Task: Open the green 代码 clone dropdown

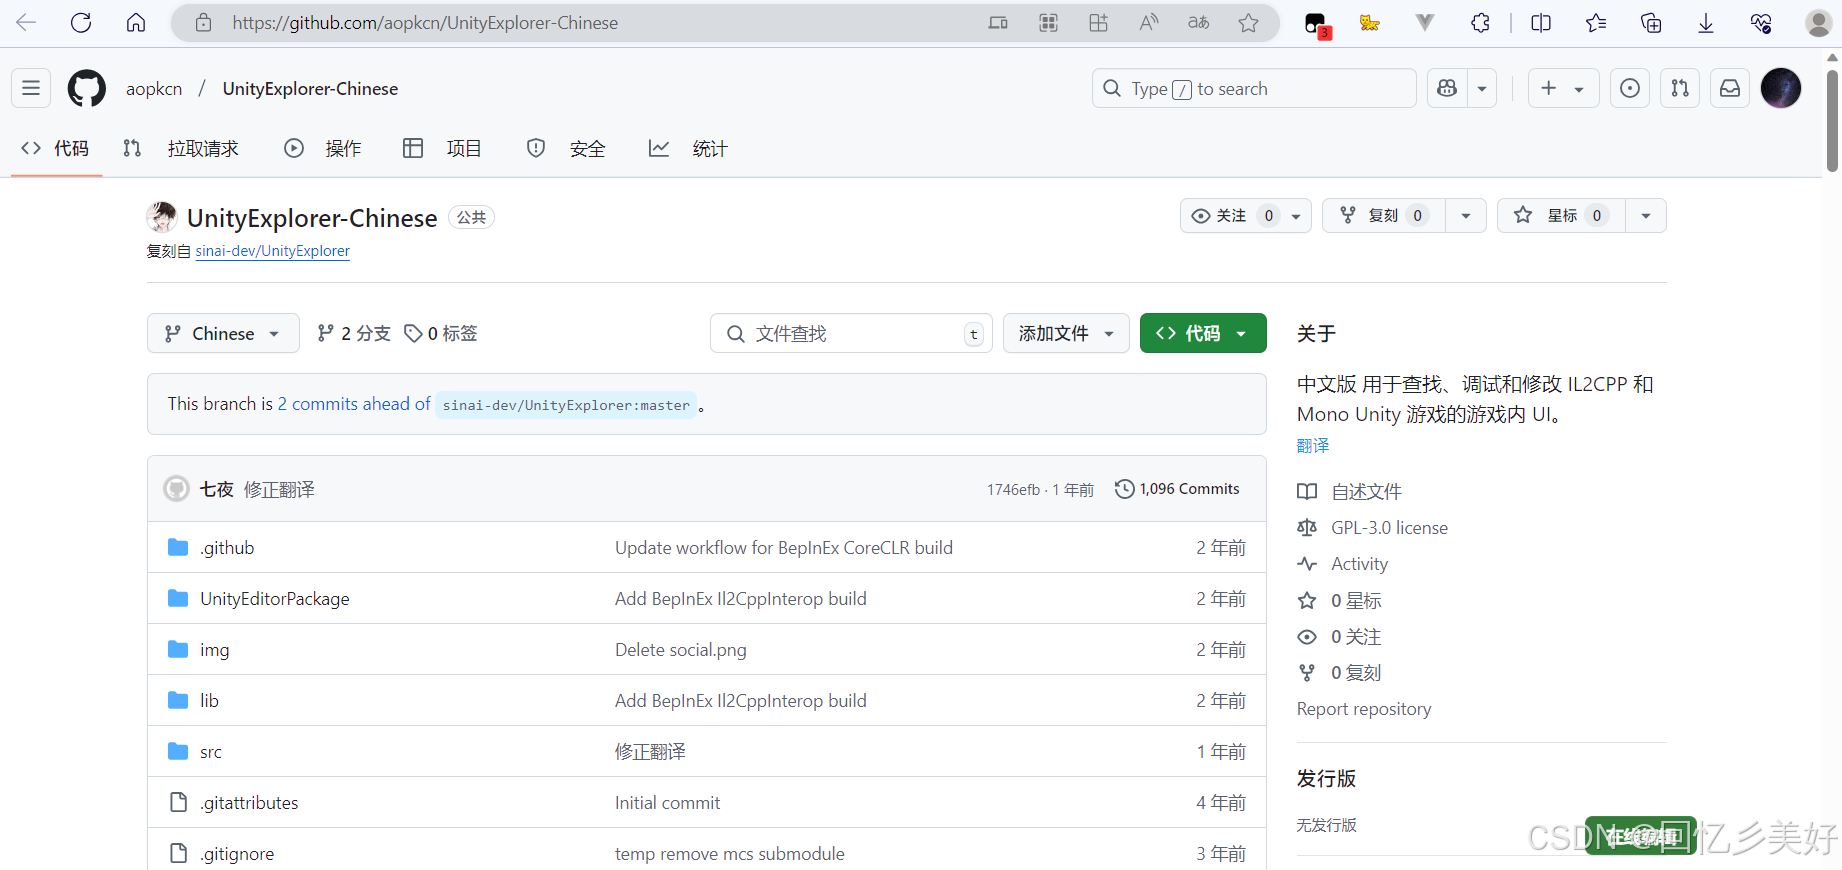Action: [x=1203, y=333]
